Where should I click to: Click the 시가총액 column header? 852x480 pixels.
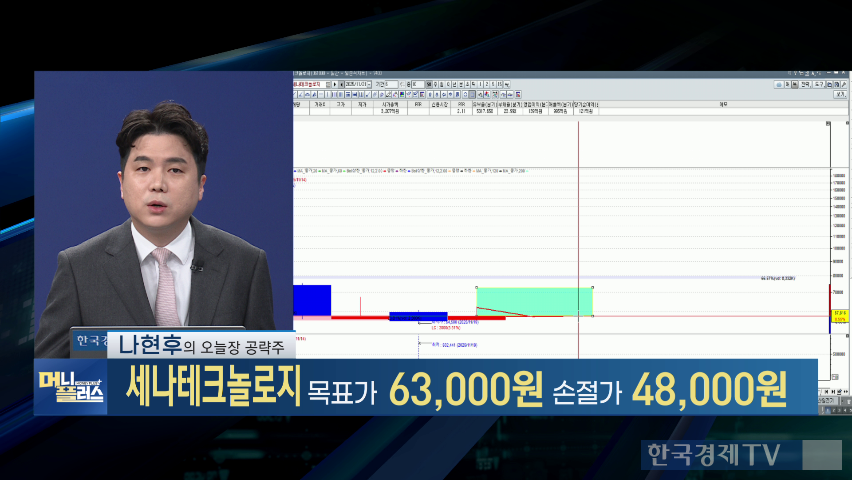coord(387,103)
